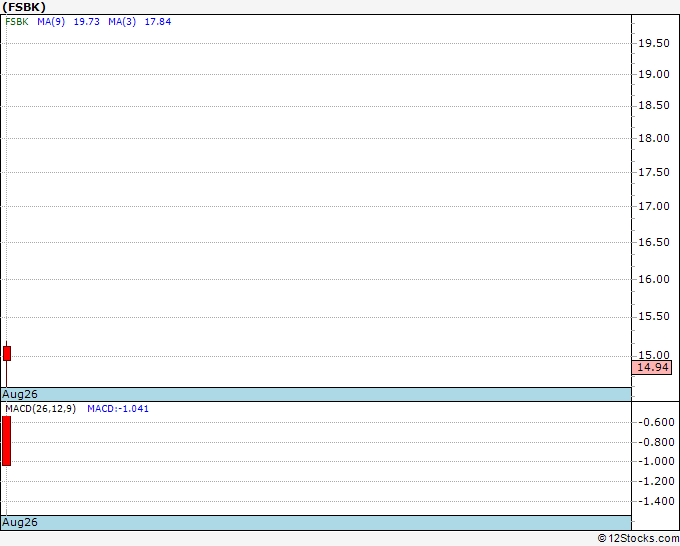The width and height of the screenshot is (680, 546).
Task: Click the MACD:-1.041 value text
Action: (x=118, y=409)
